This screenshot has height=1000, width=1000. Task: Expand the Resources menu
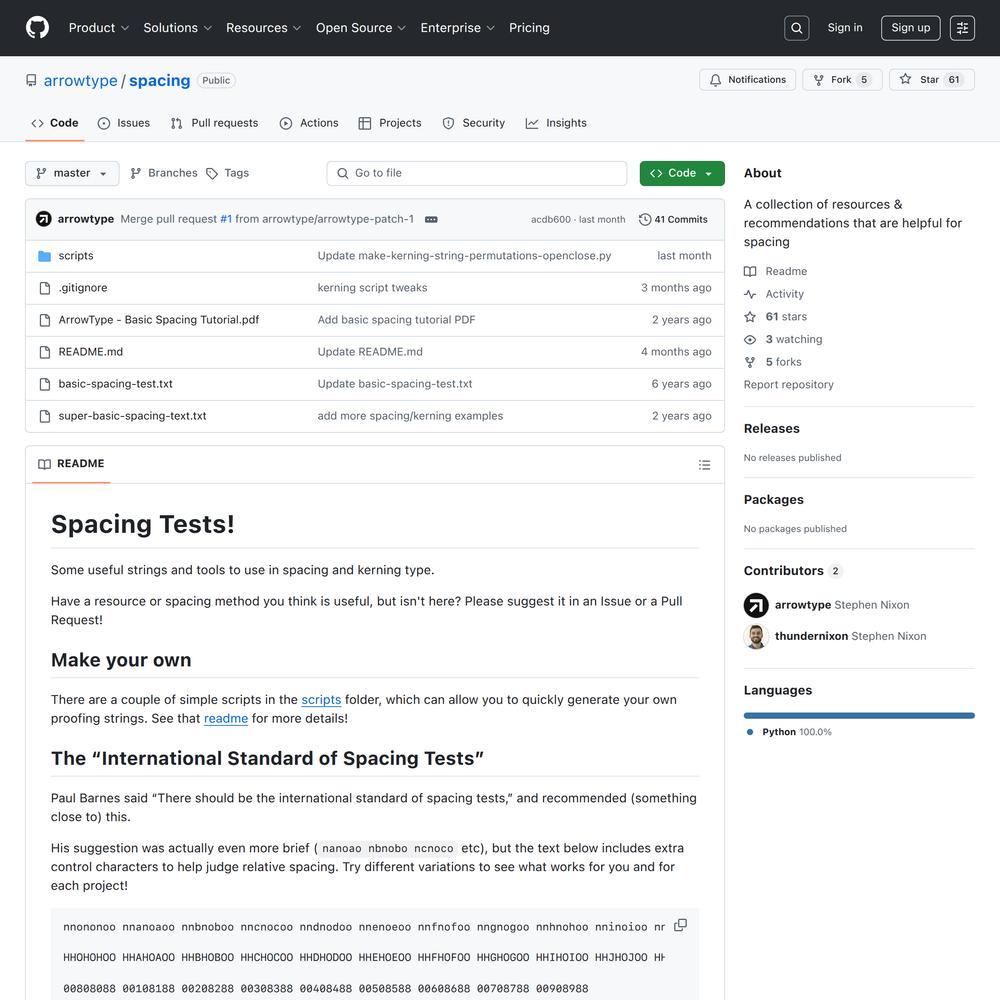[x=263, y=28]
